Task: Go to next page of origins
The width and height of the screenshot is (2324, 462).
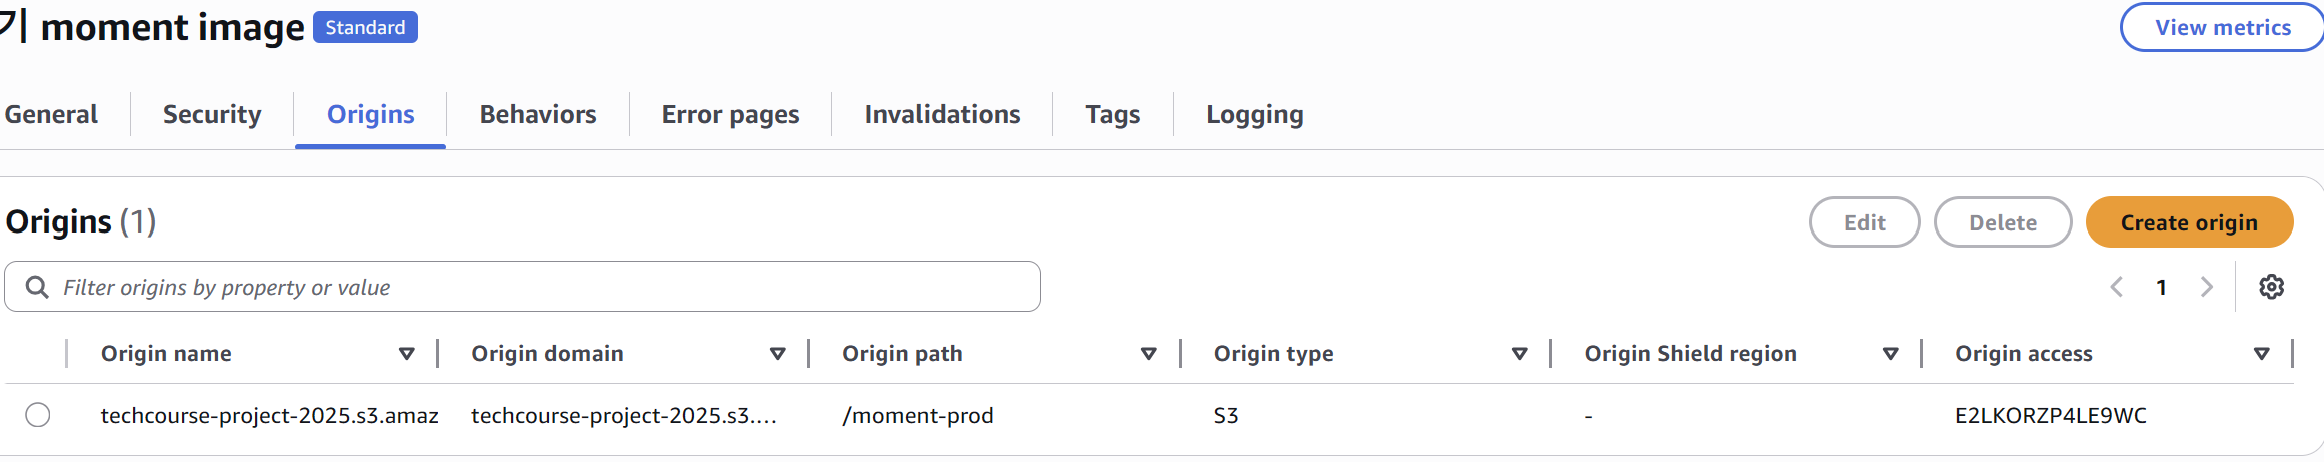Action: click(2206, 288)
